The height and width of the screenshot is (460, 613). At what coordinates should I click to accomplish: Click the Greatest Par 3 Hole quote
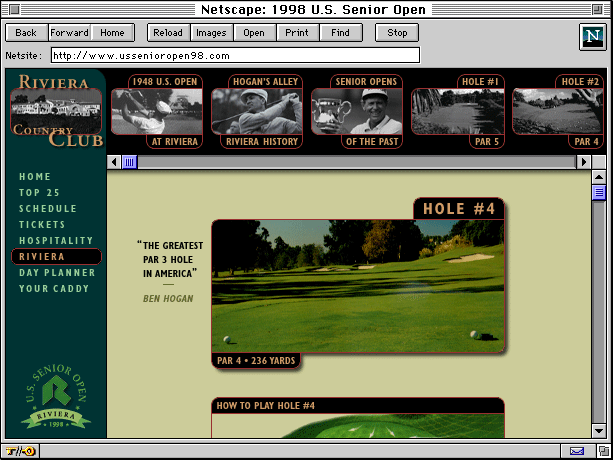pyautogui.click(x=170, y=260)
